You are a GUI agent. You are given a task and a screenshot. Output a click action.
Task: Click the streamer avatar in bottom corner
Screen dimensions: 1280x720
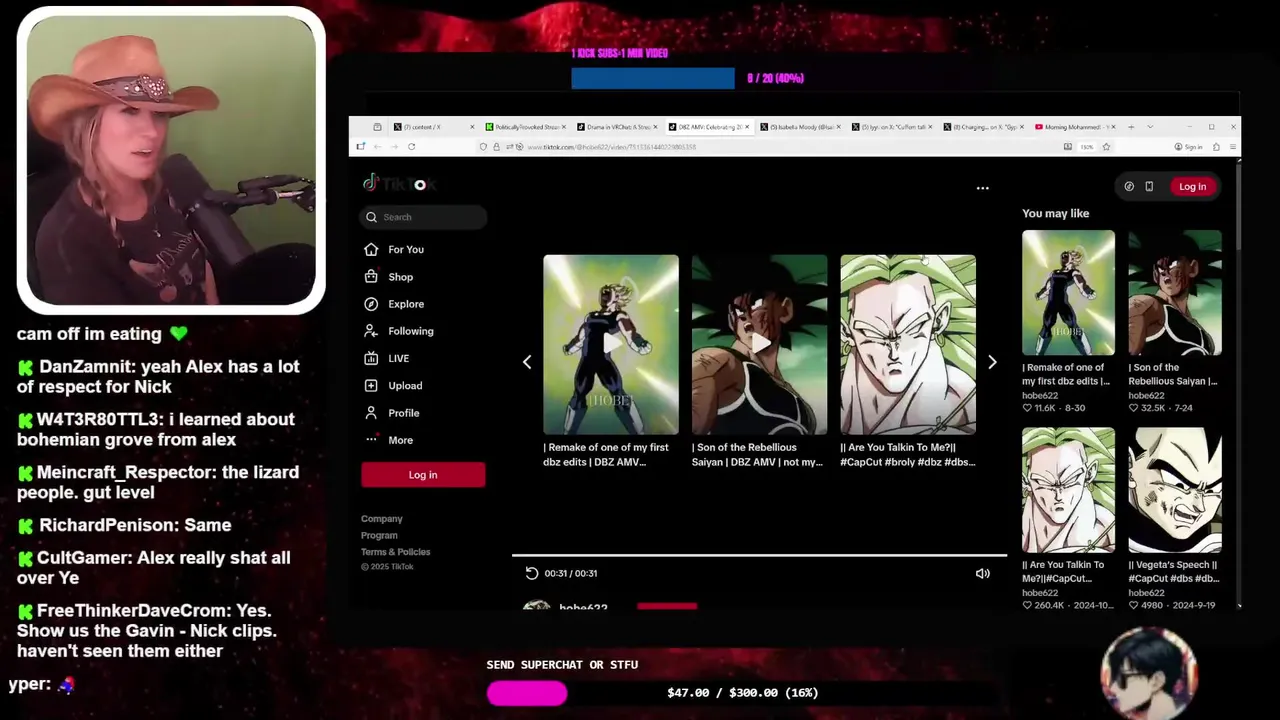(x=1149, y=673)
